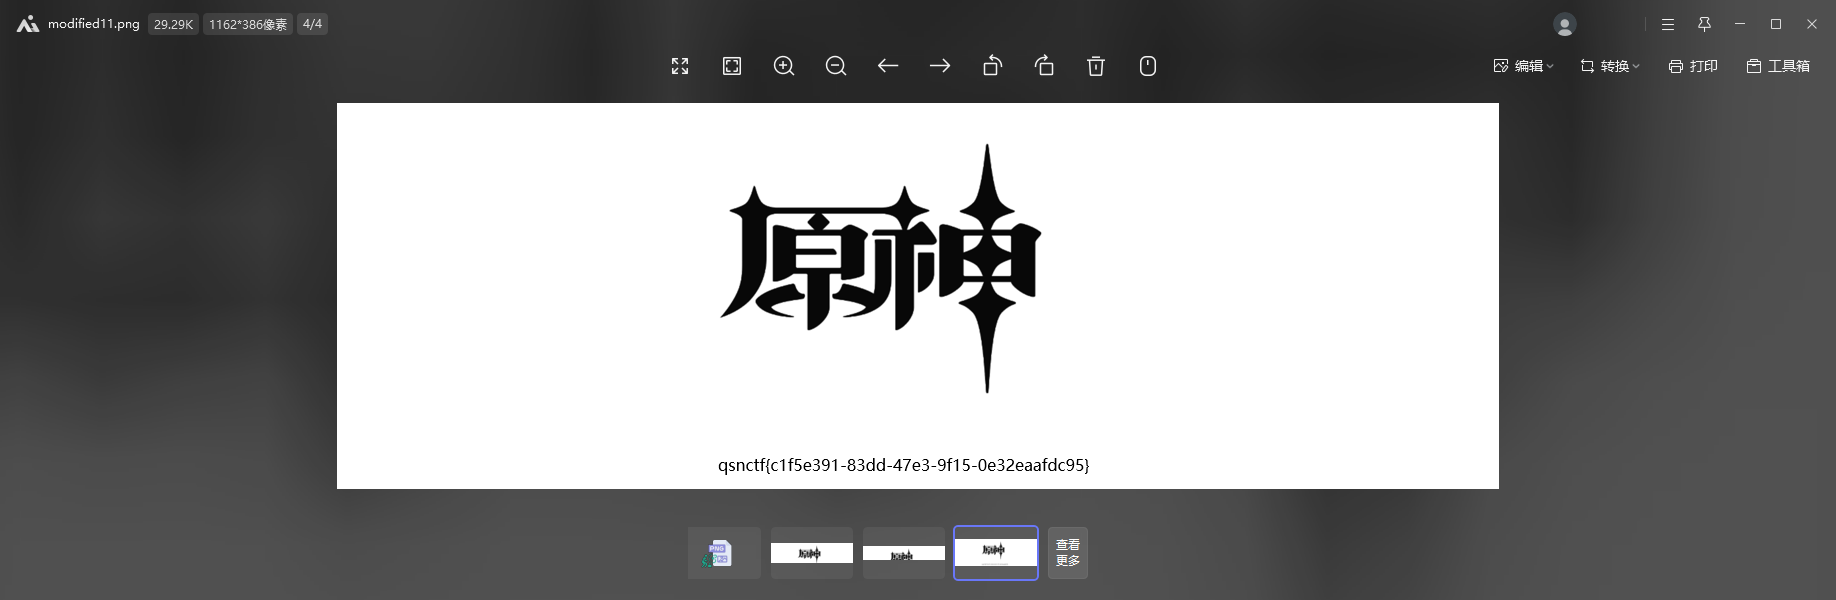Go to previous image arrow
Screen dimensions: 1836x600
tap(888, 66)
